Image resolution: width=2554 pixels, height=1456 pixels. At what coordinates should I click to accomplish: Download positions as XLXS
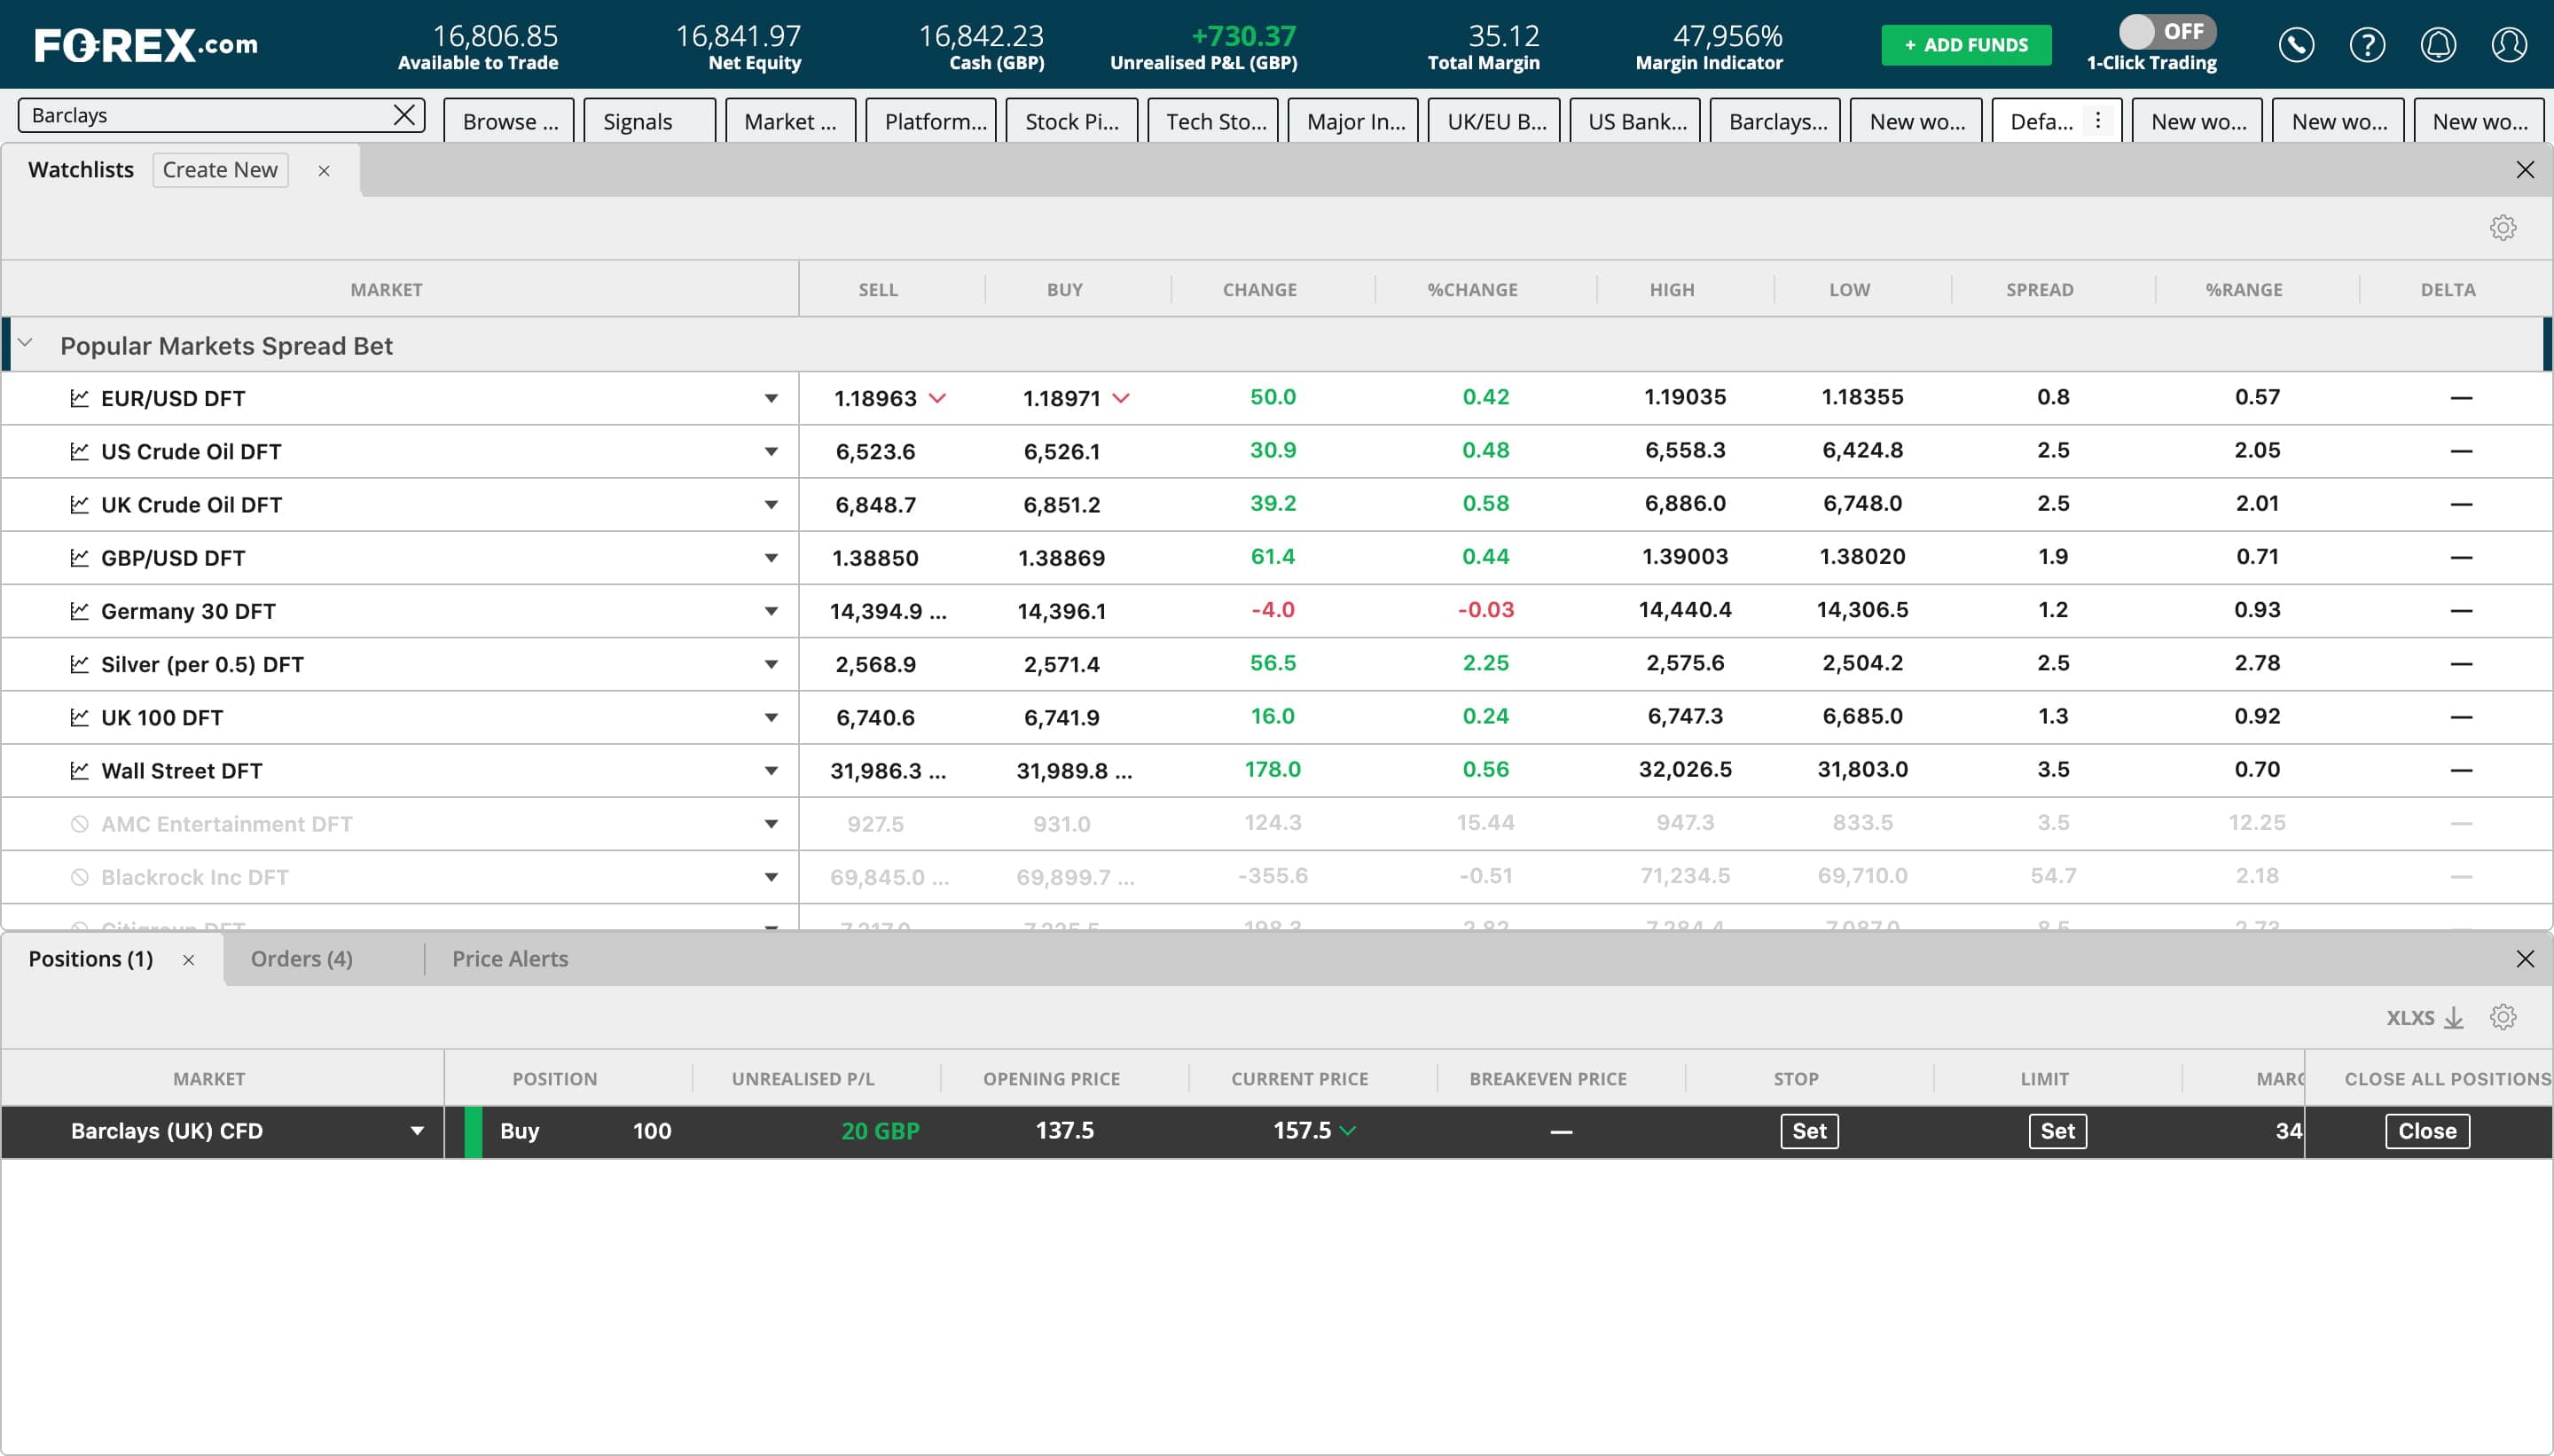click(x=2425, y=1017)
